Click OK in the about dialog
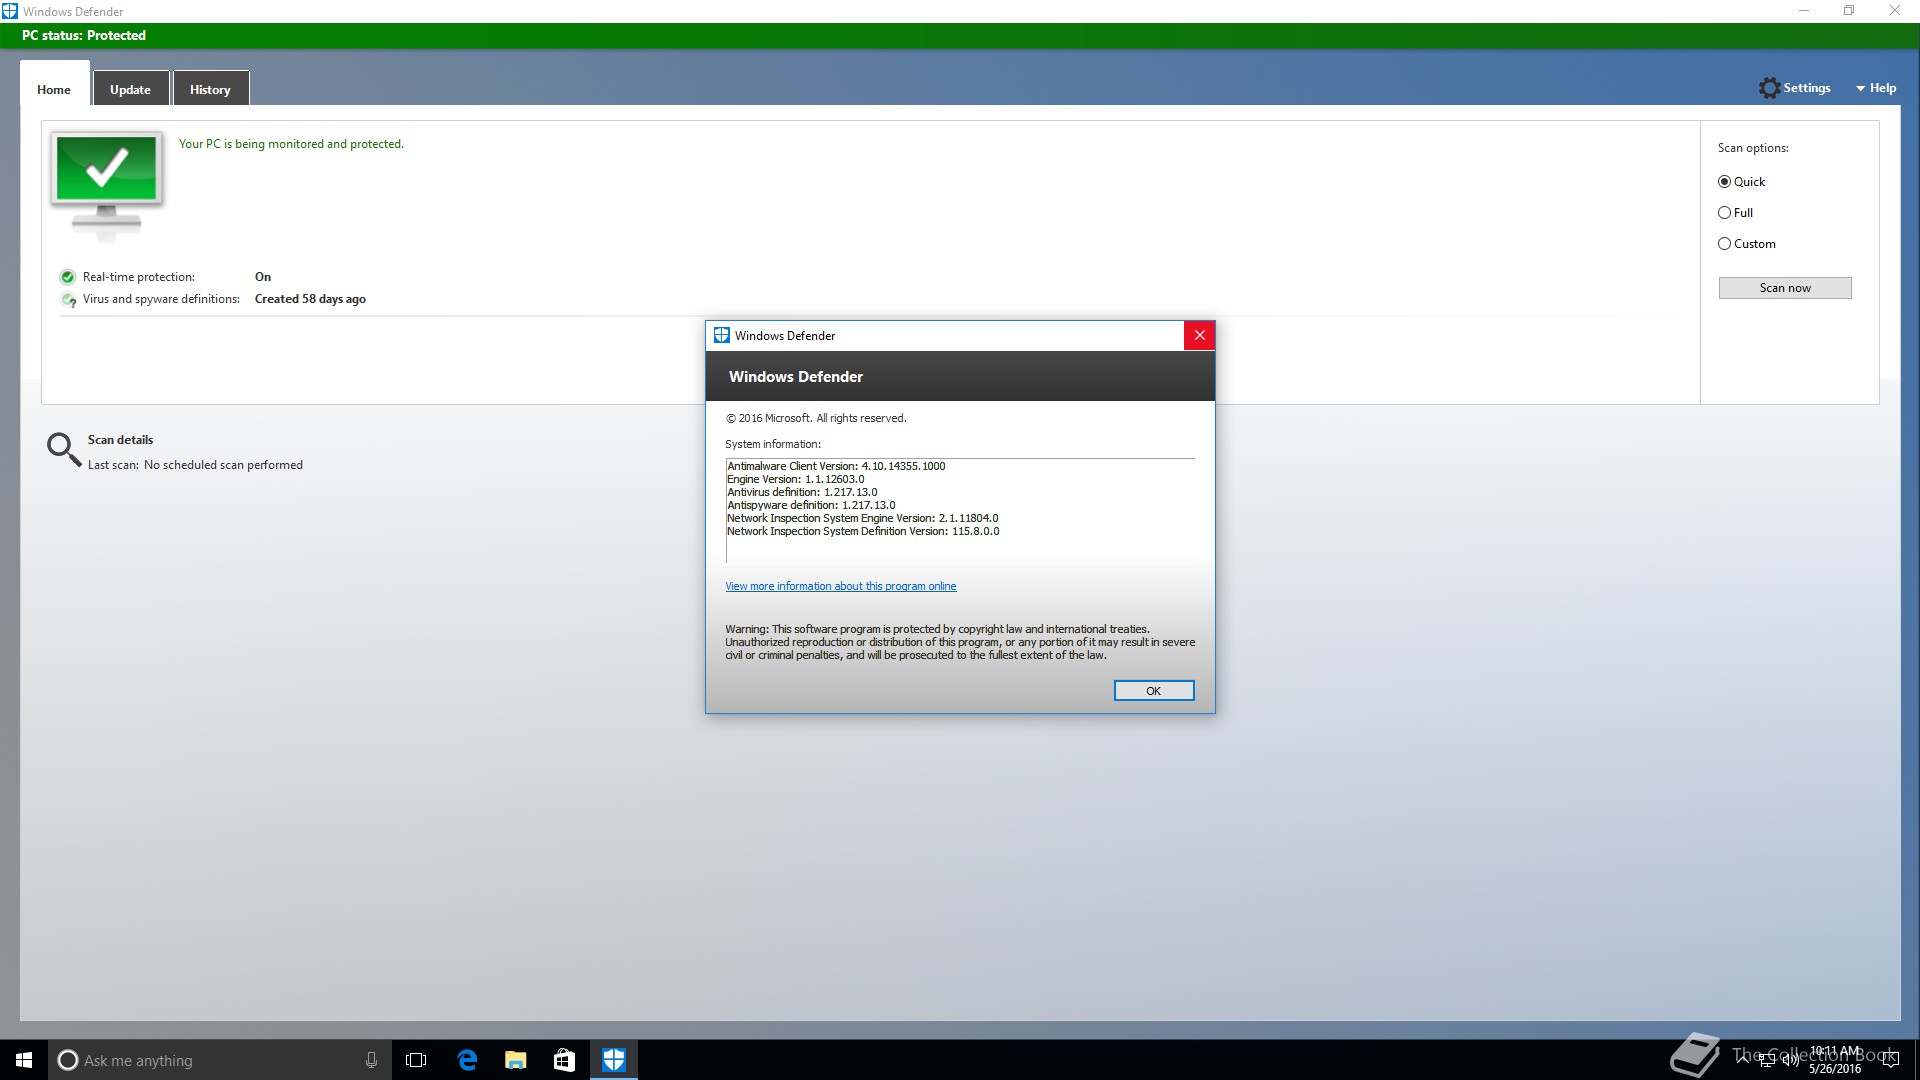This screenshot has width=1920, height=1080. coord(1153,691)
